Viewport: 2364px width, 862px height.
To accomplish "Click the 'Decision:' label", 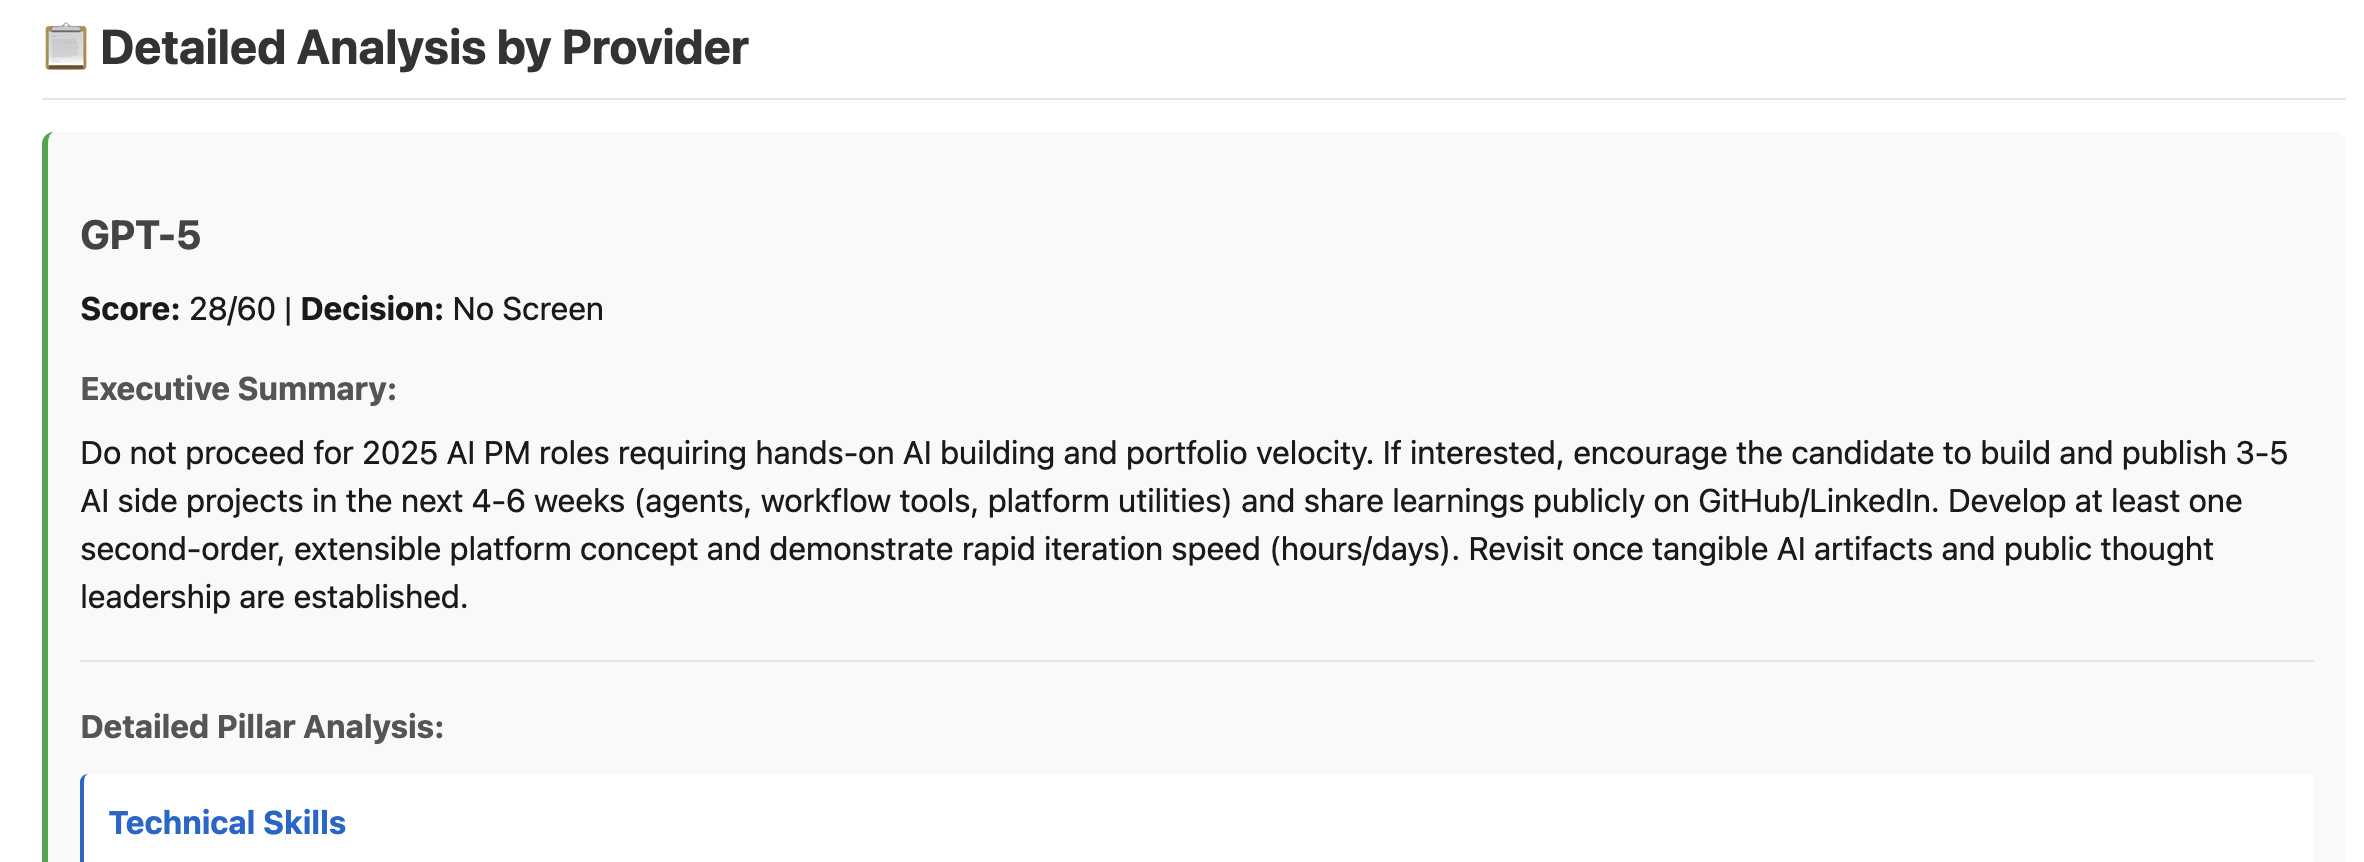I will (x=371, y=310).
